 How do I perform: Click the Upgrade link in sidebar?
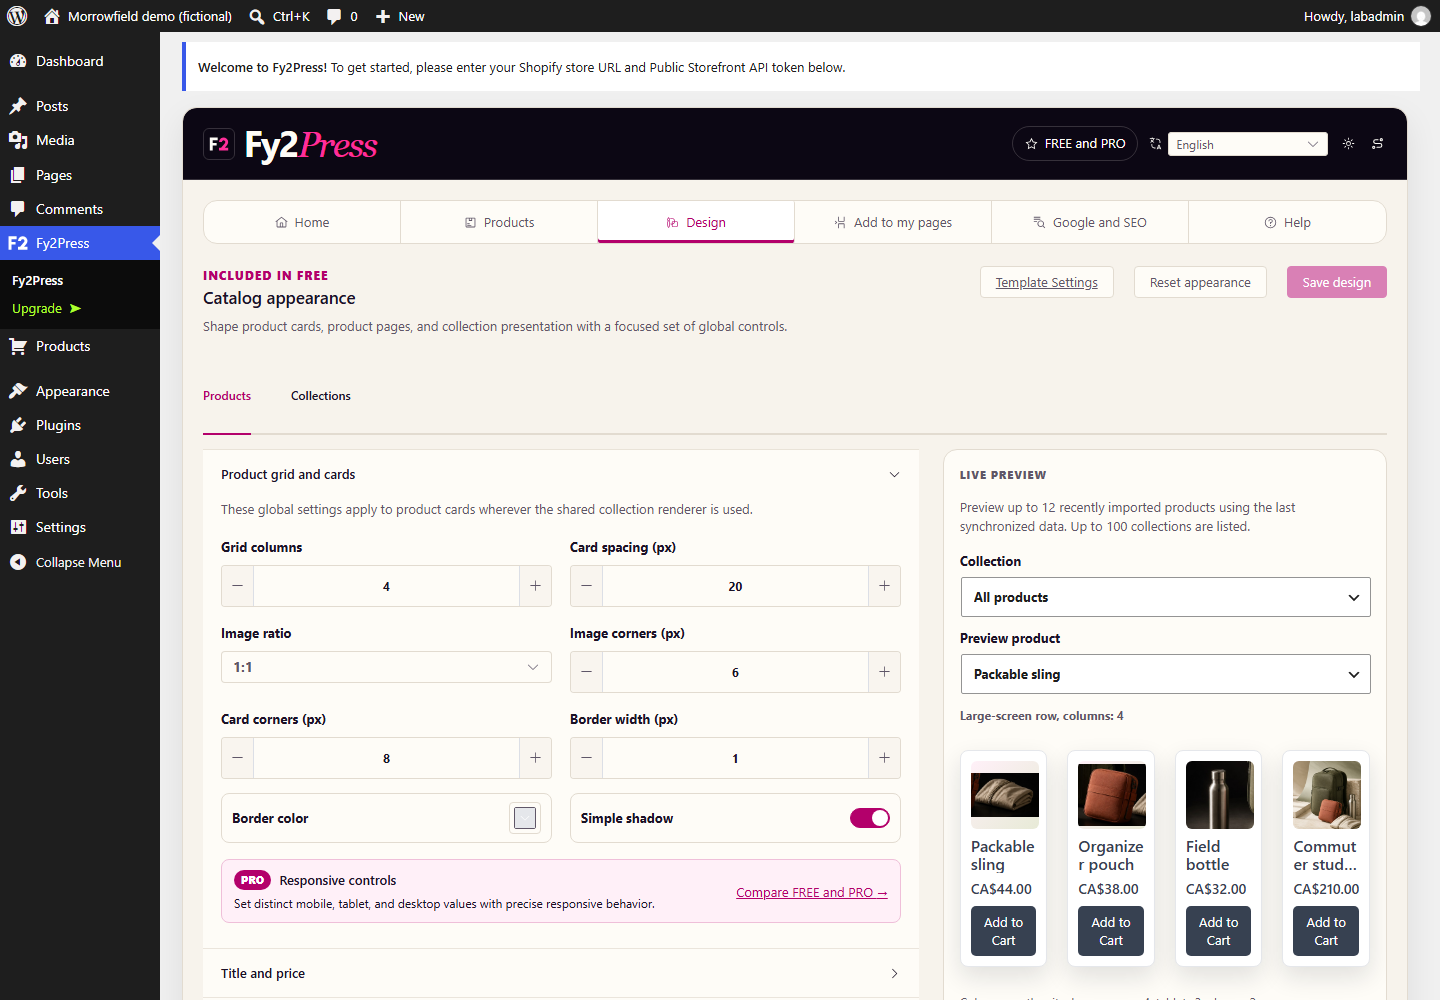(46, 308)
